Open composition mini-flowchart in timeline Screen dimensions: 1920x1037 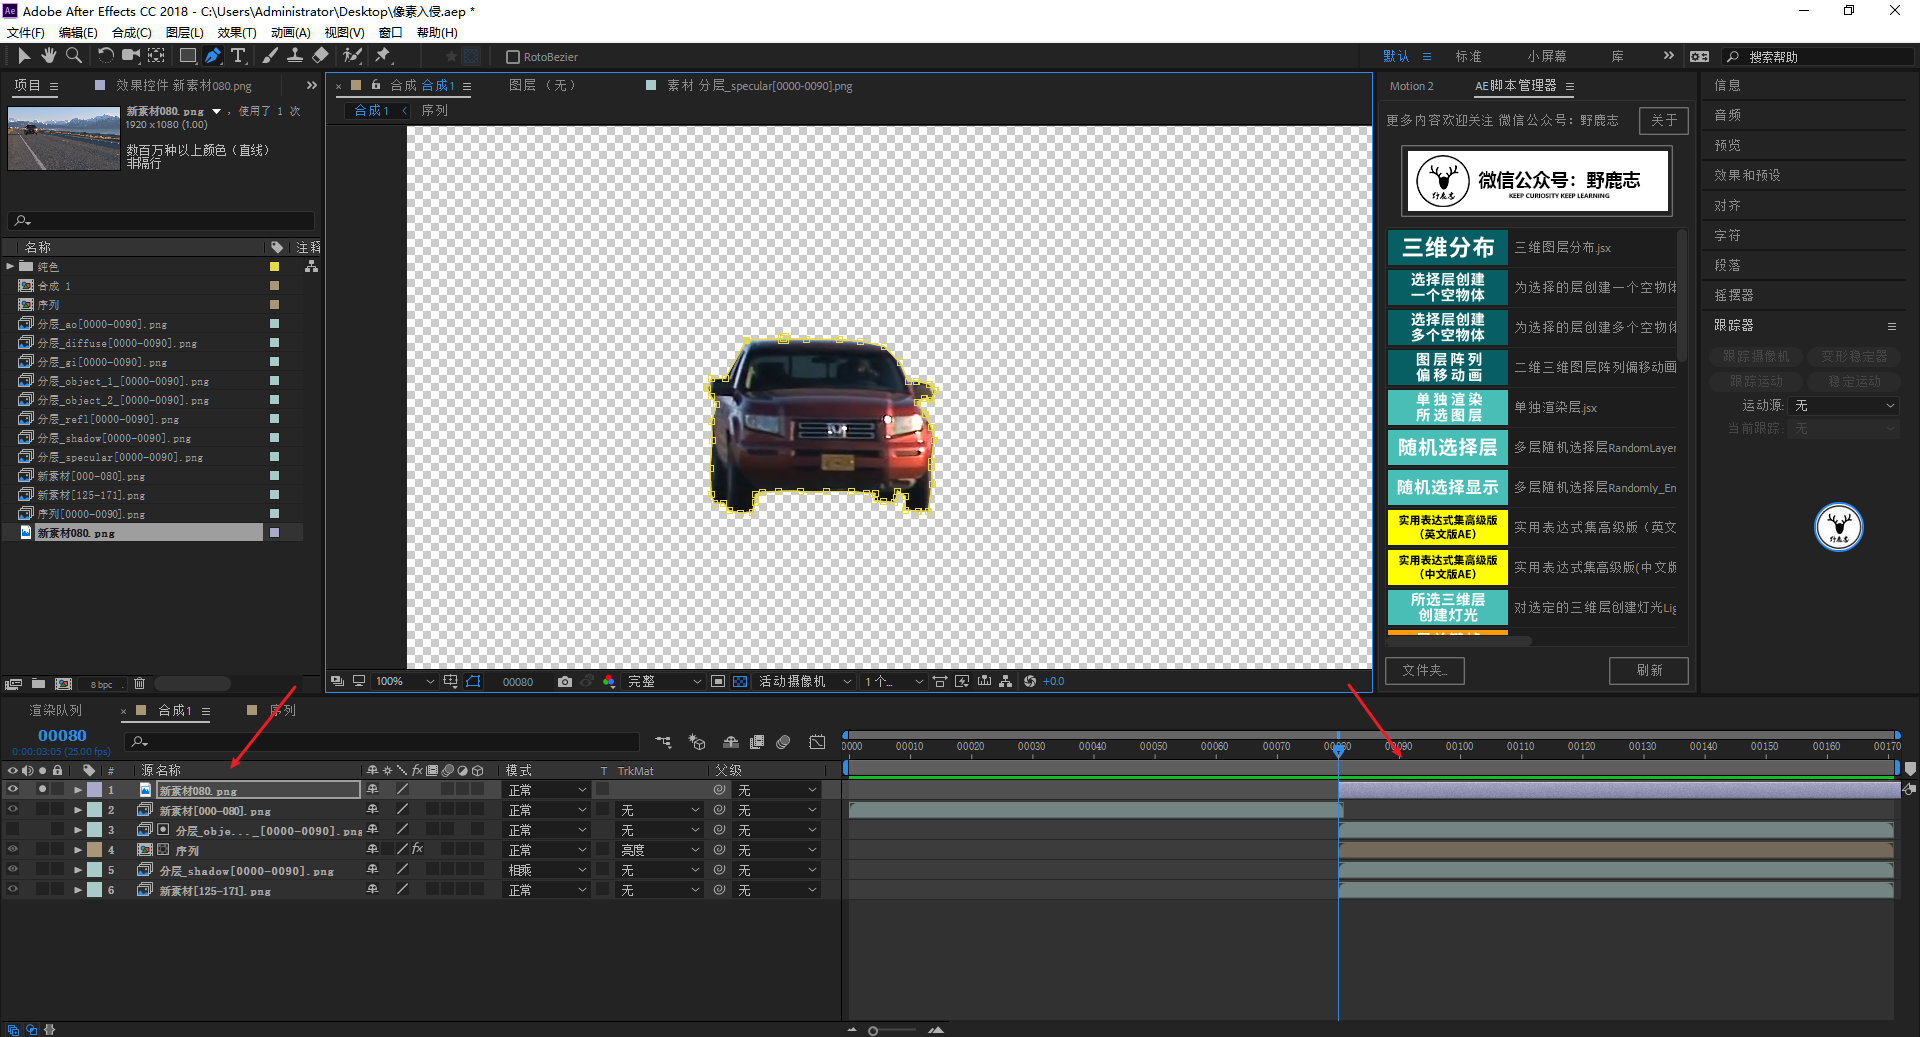(x=663, y=742)
